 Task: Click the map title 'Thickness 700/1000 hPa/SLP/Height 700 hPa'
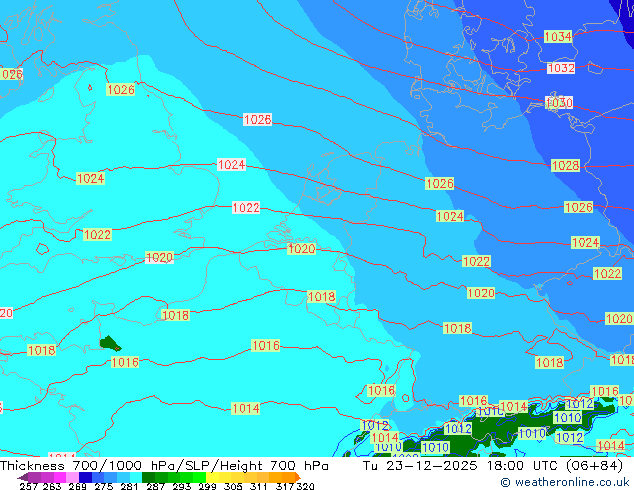(164, 465)
